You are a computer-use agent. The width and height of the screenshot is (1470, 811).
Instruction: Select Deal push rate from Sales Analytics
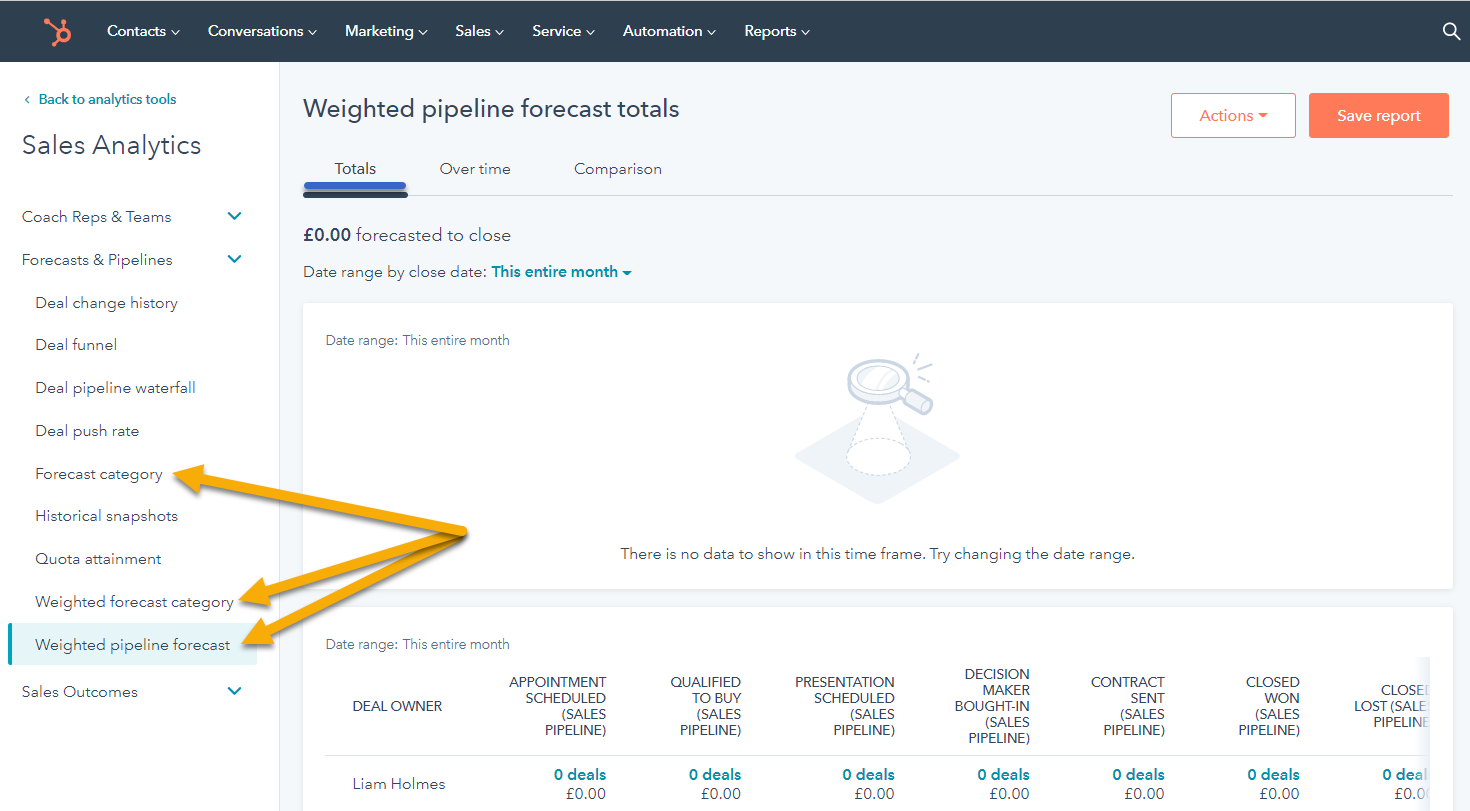pos(87,430)
